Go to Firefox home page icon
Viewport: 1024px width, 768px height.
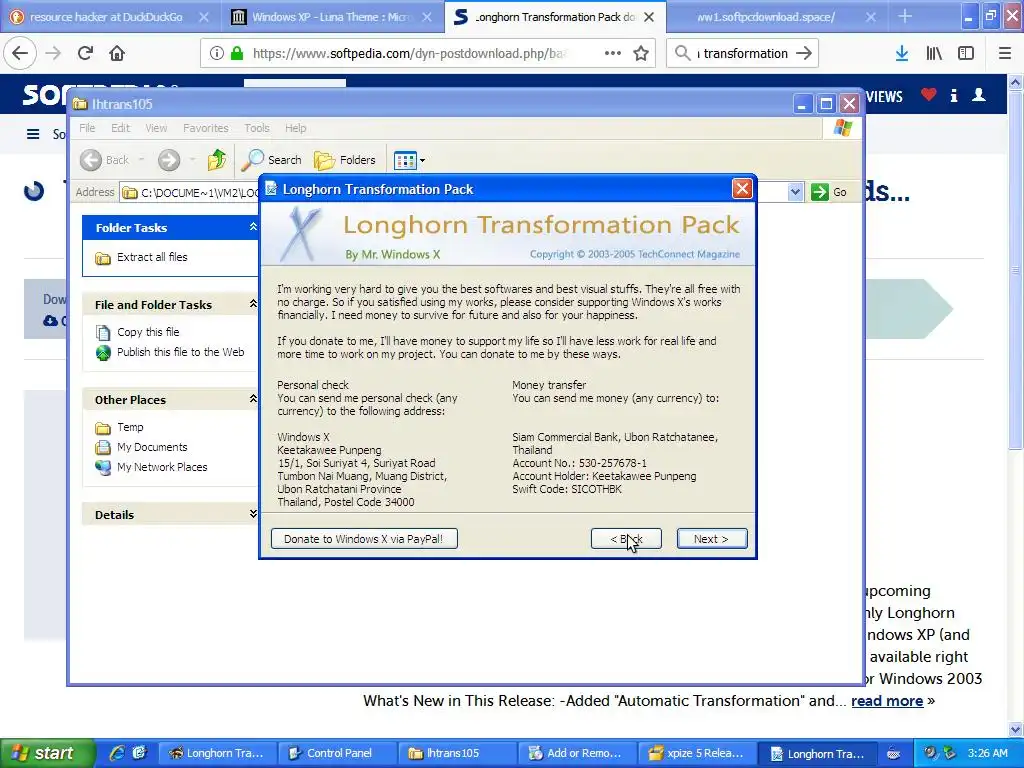pos(117,53)
